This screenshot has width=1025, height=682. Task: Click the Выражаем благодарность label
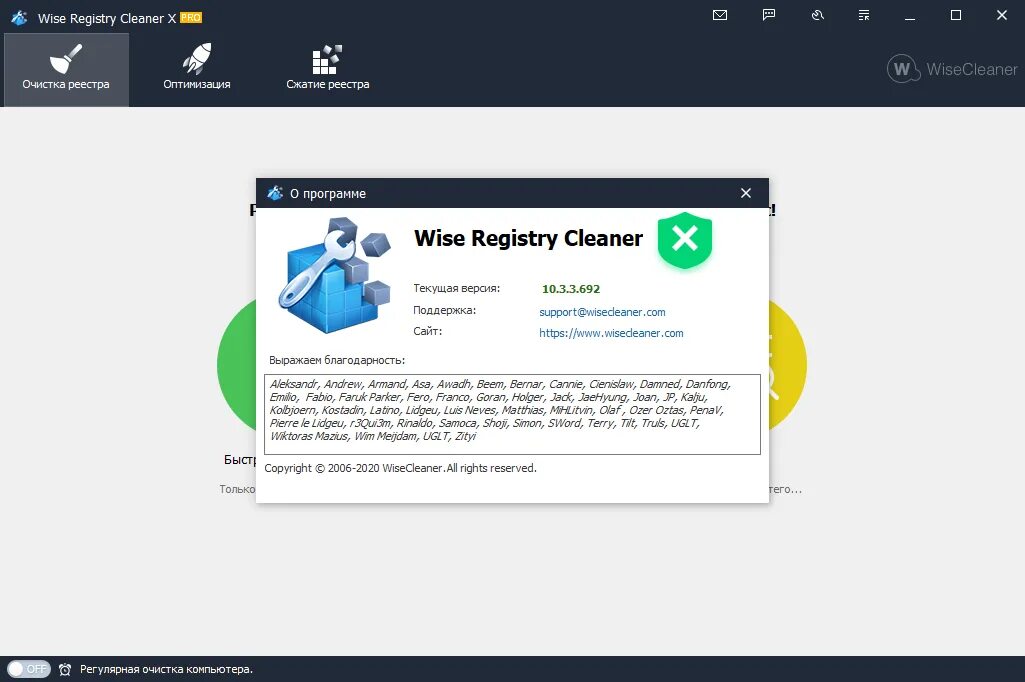point(337,360)
